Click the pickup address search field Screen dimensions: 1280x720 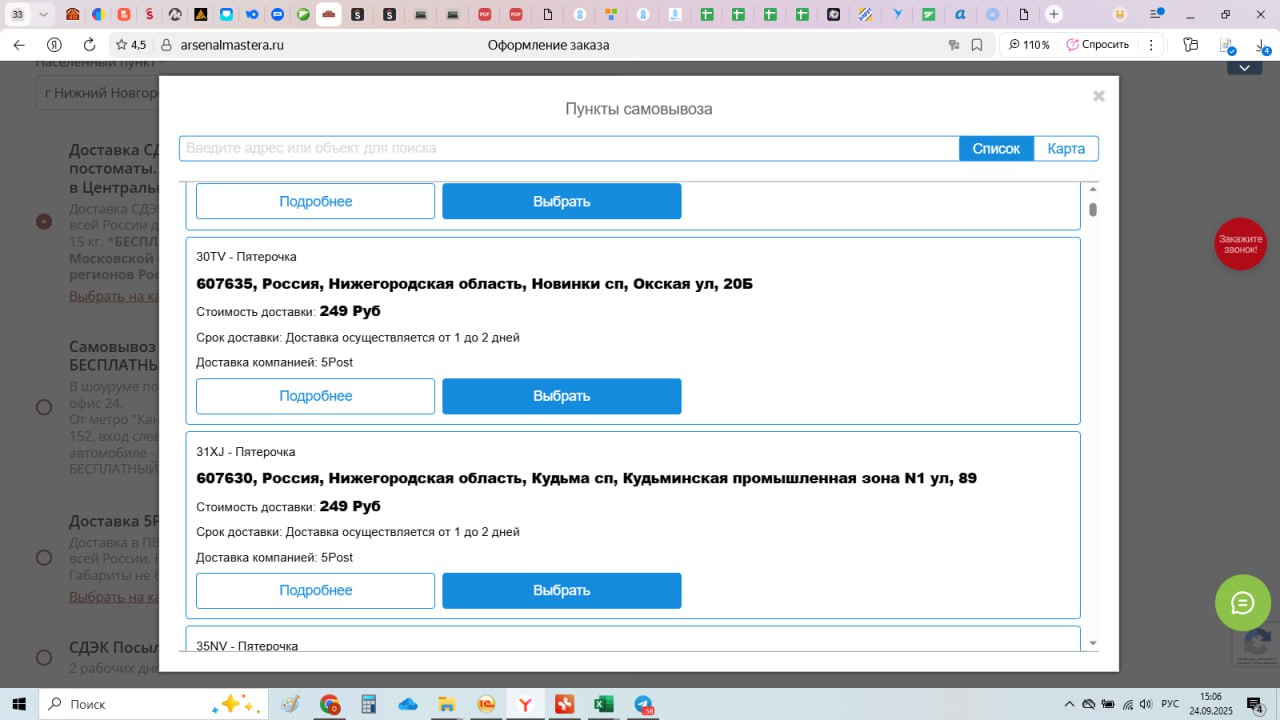pyautogui.click(x=568, y=148)
